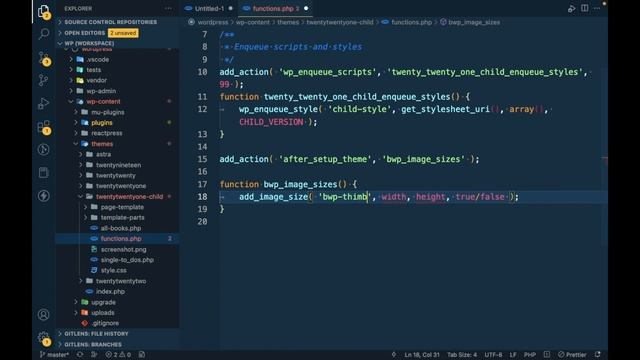Click Ln 18, Col 31 cursor position
This screenshot has width=640, height=360.
click(x=422, y=355)
